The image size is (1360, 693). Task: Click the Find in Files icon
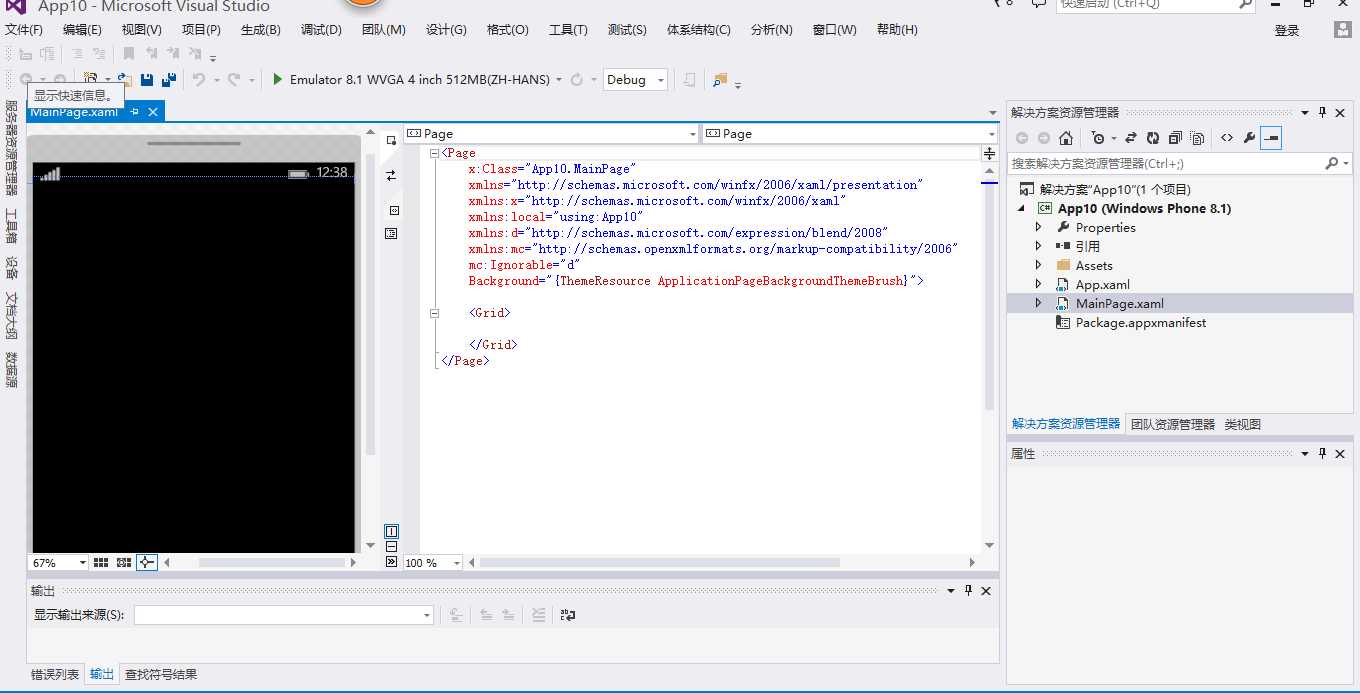(x=719, y=80)
